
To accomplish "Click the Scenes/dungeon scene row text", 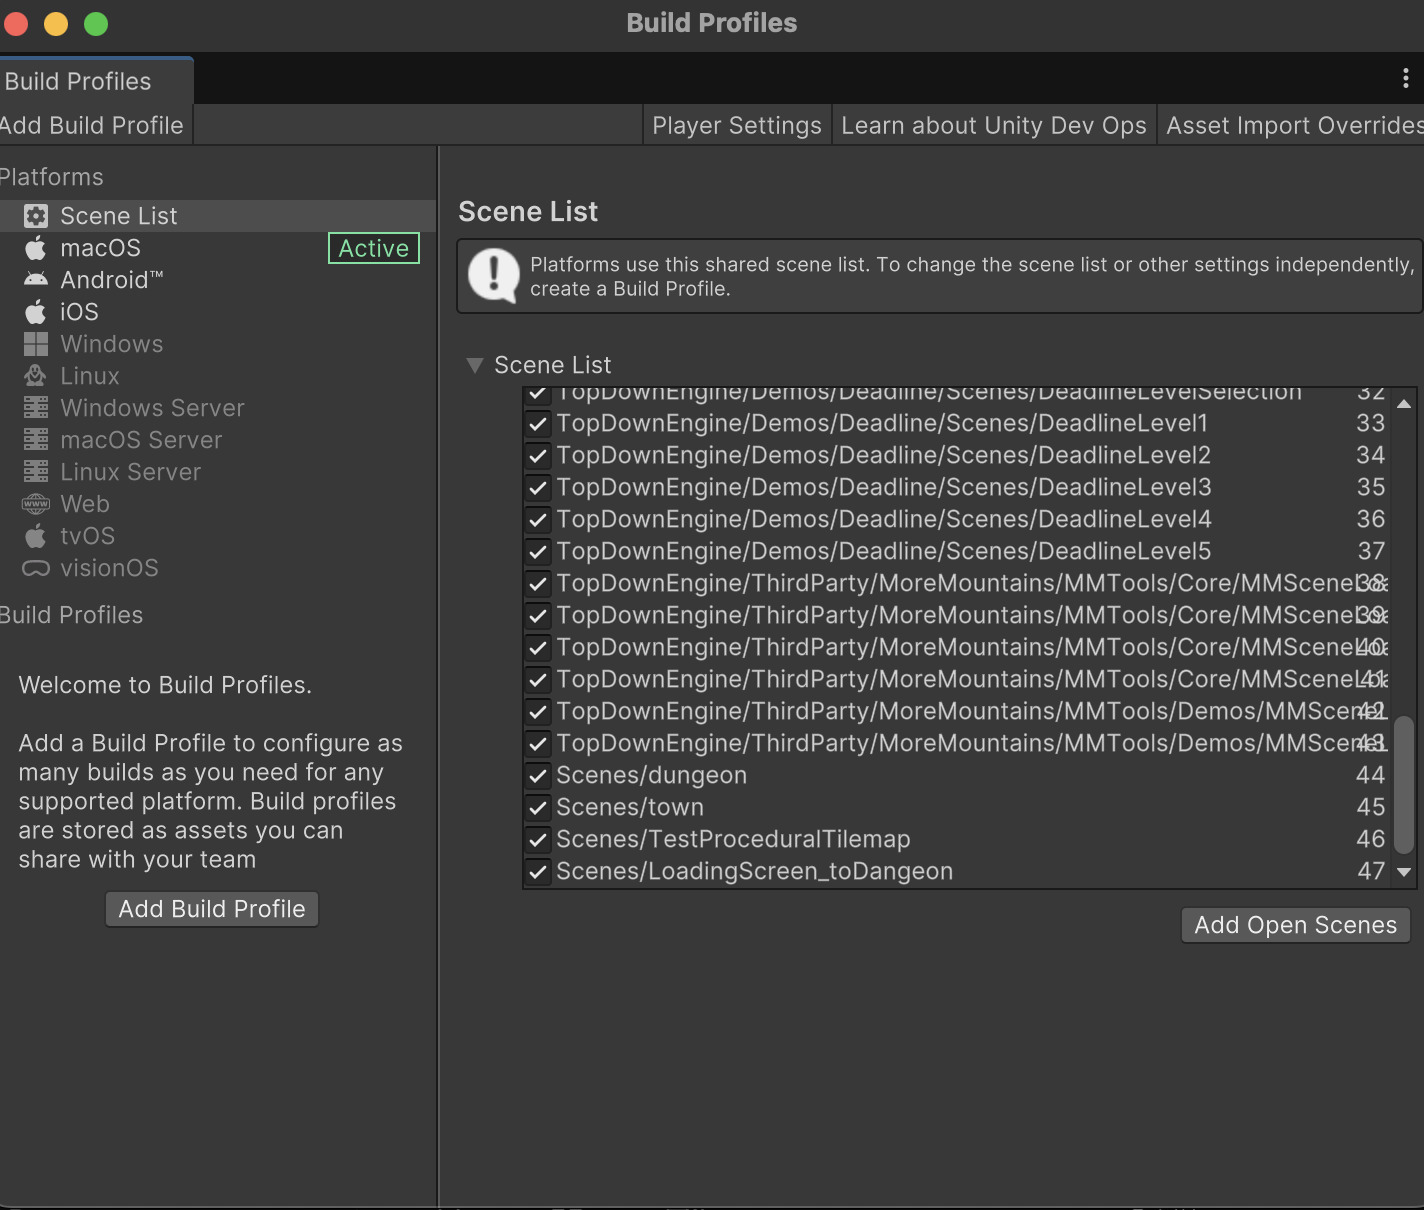I will pyautogui.click(x=652, y=776).
